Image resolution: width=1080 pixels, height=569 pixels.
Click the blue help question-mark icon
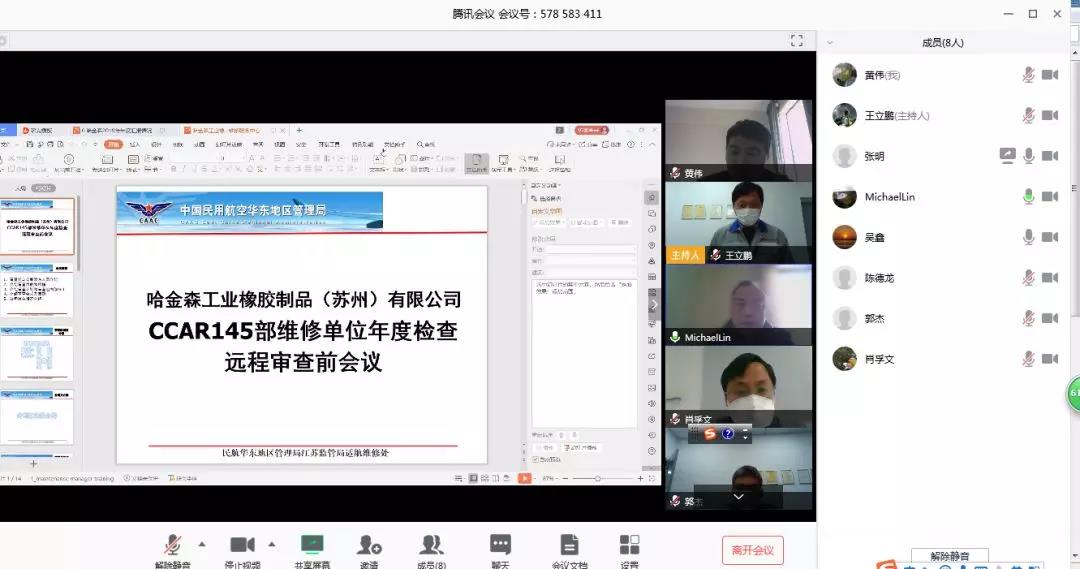click(728, 433)
